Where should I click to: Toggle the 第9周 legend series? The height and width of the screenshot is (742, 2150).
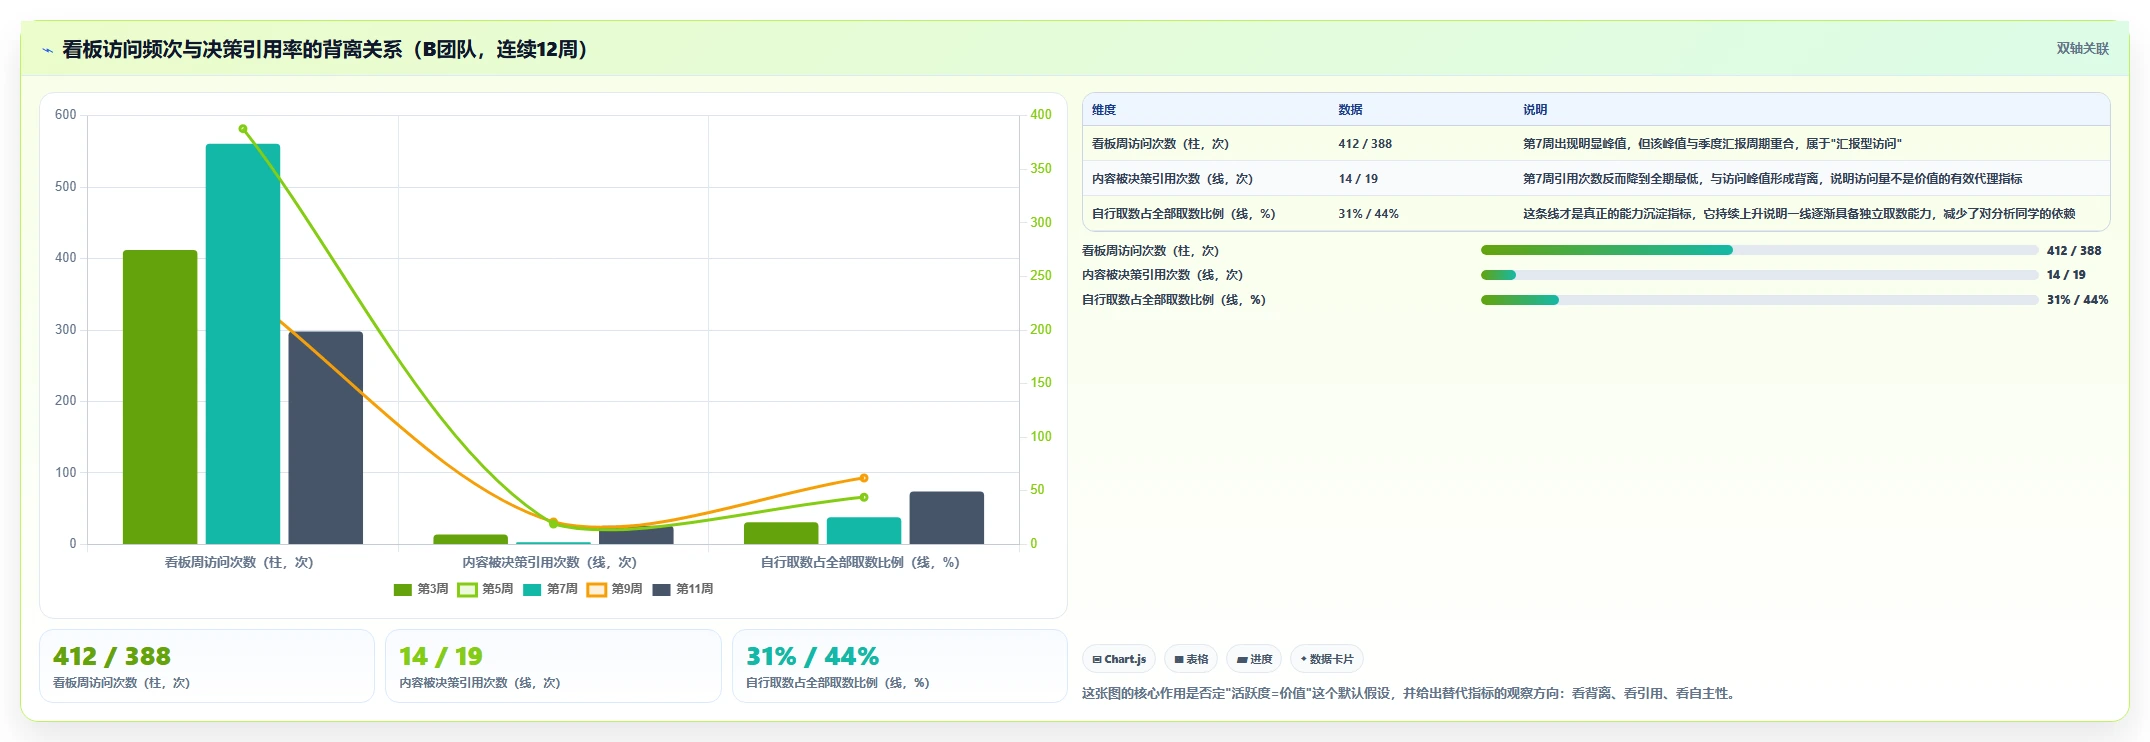[615, 589]
